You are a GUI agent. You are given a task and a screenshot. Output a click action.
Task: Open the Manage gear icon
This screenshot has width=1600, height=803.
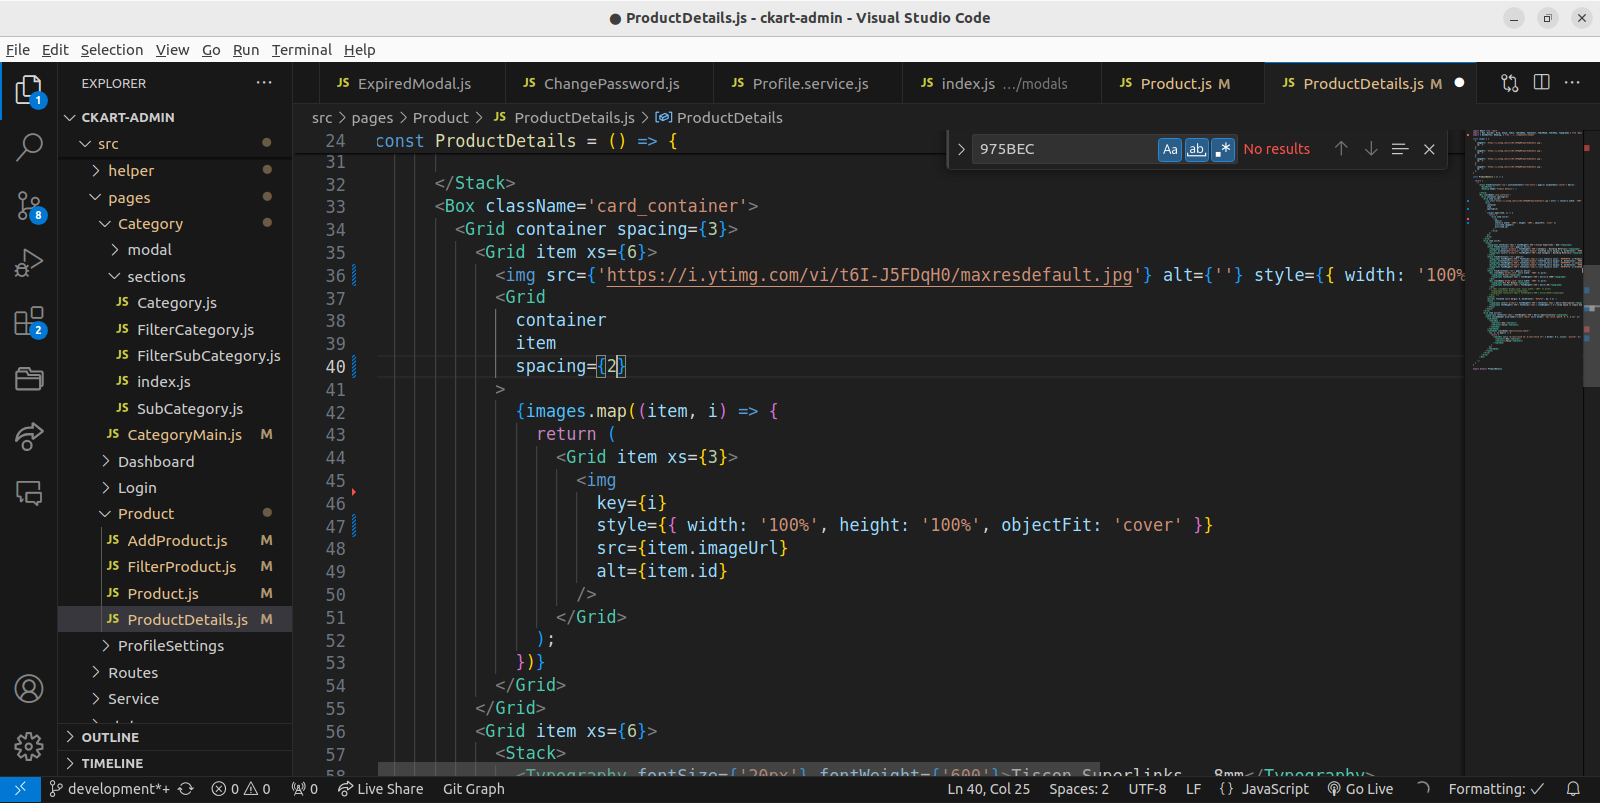29,746
